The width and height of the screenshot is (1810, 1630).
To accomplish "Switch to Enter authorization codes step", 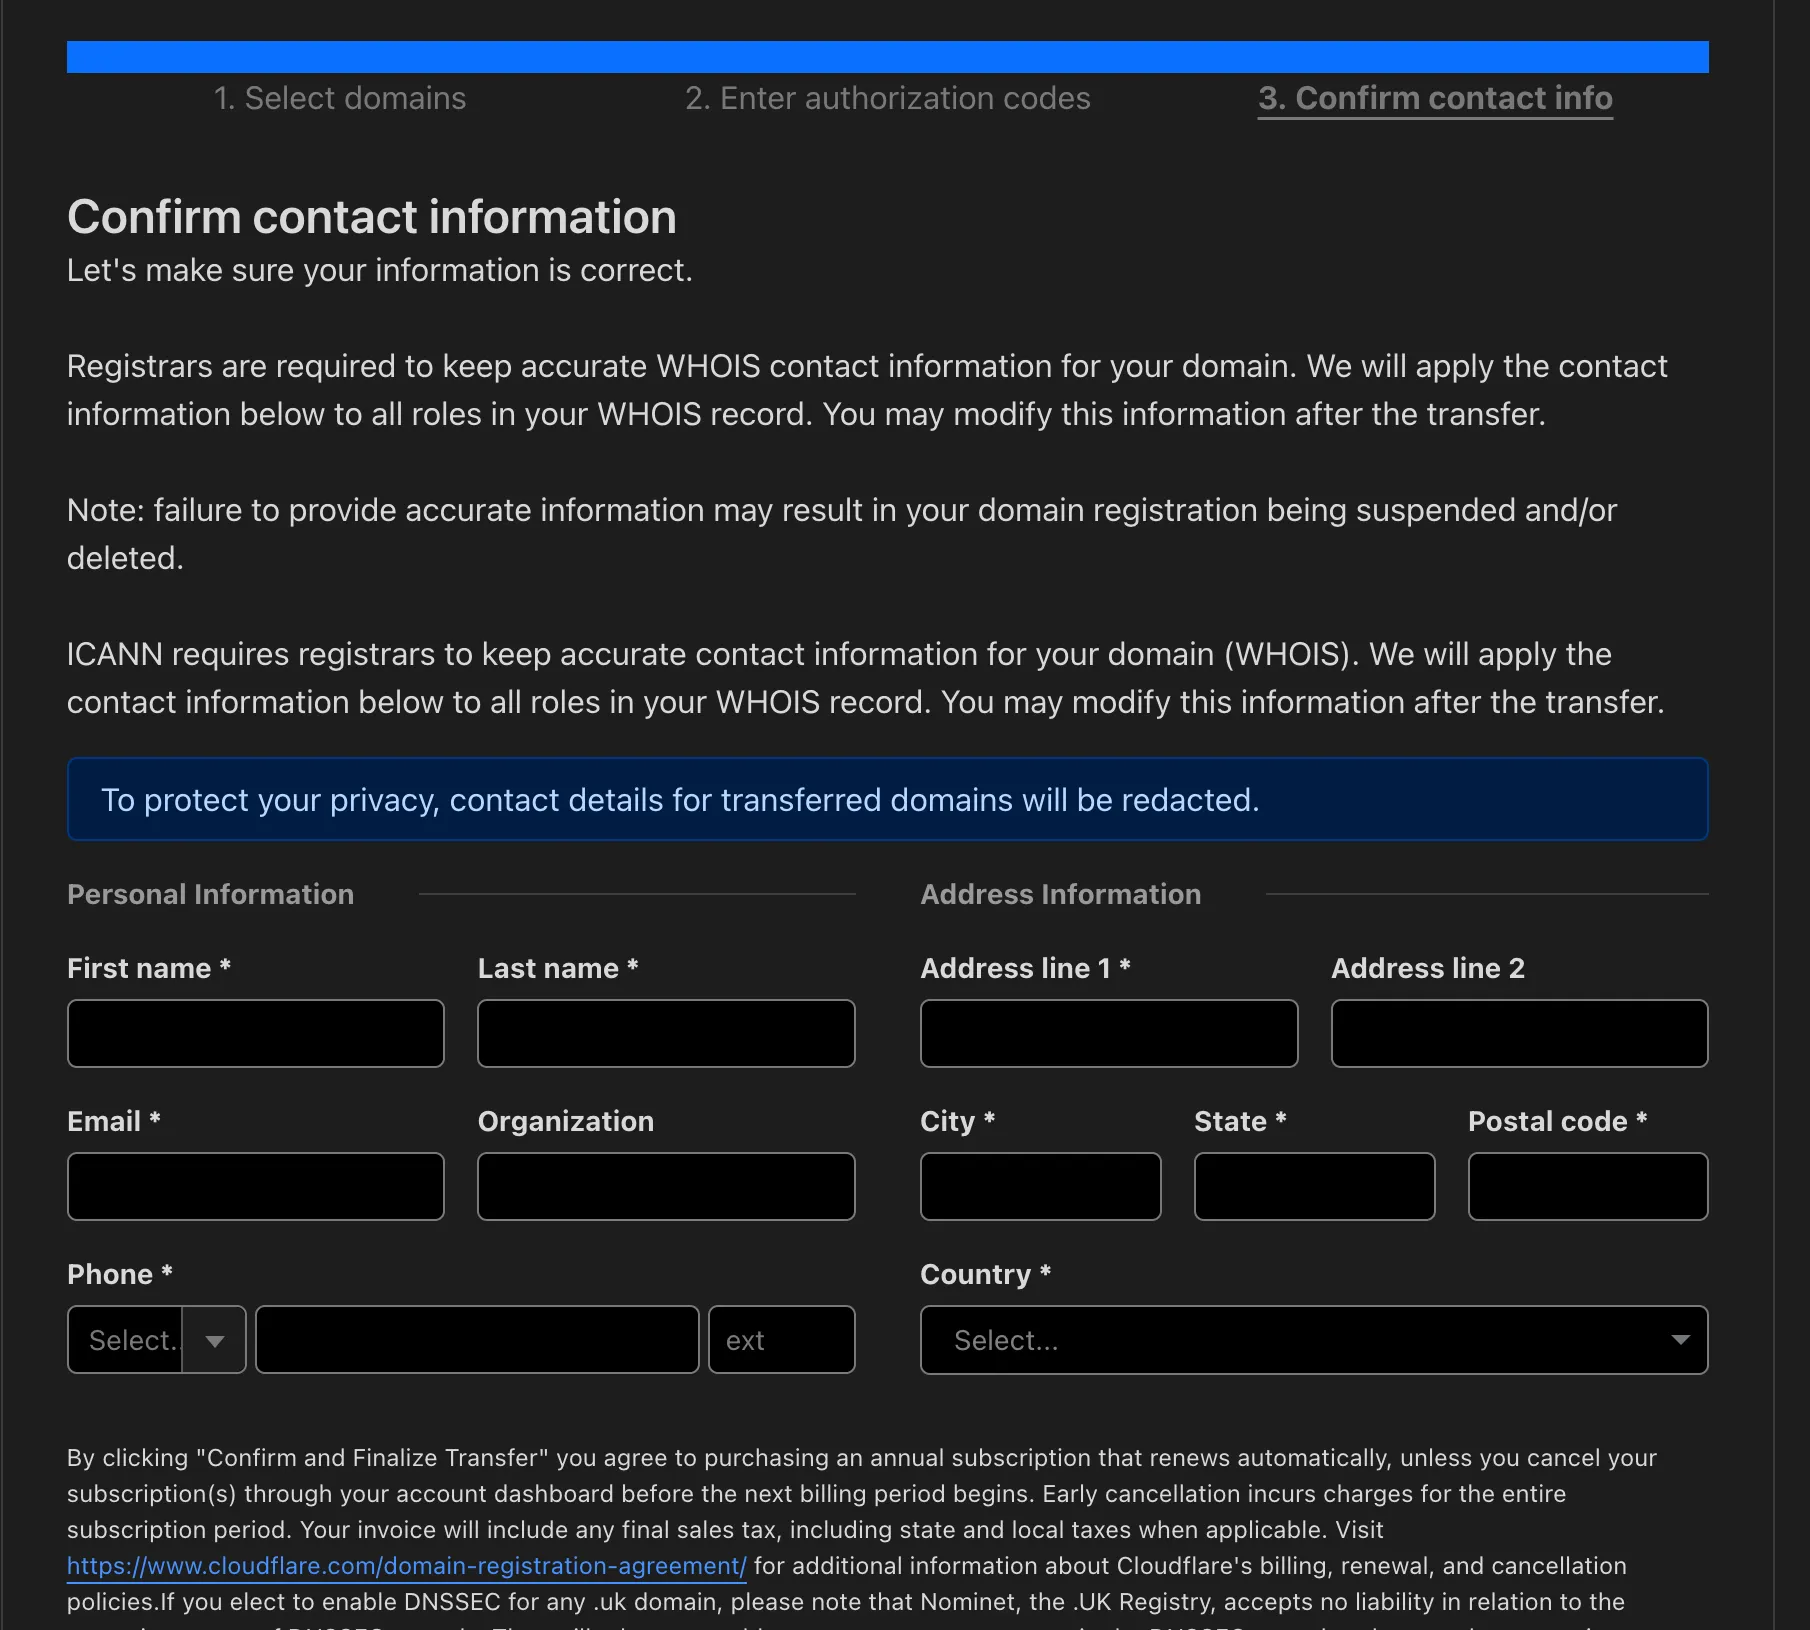I will coord(887,98).
